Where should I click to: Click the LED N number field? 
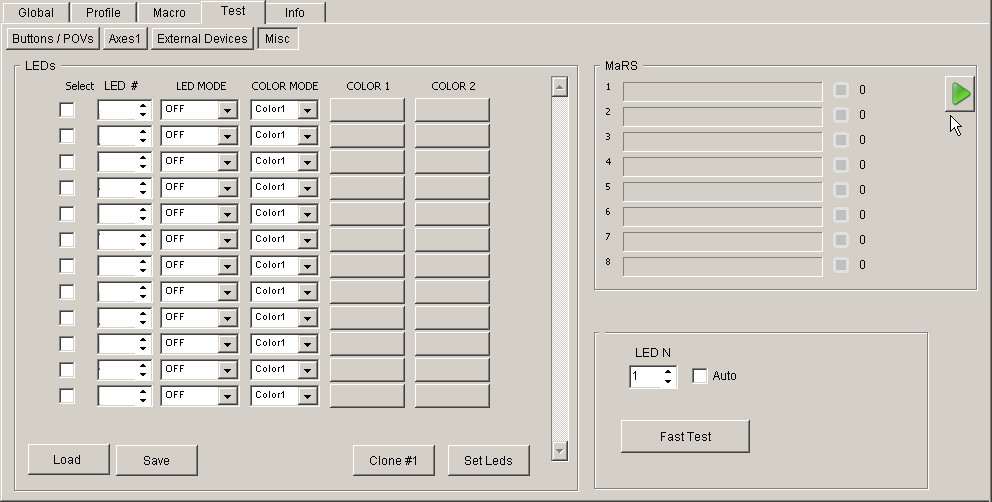[x=644, y=377]
